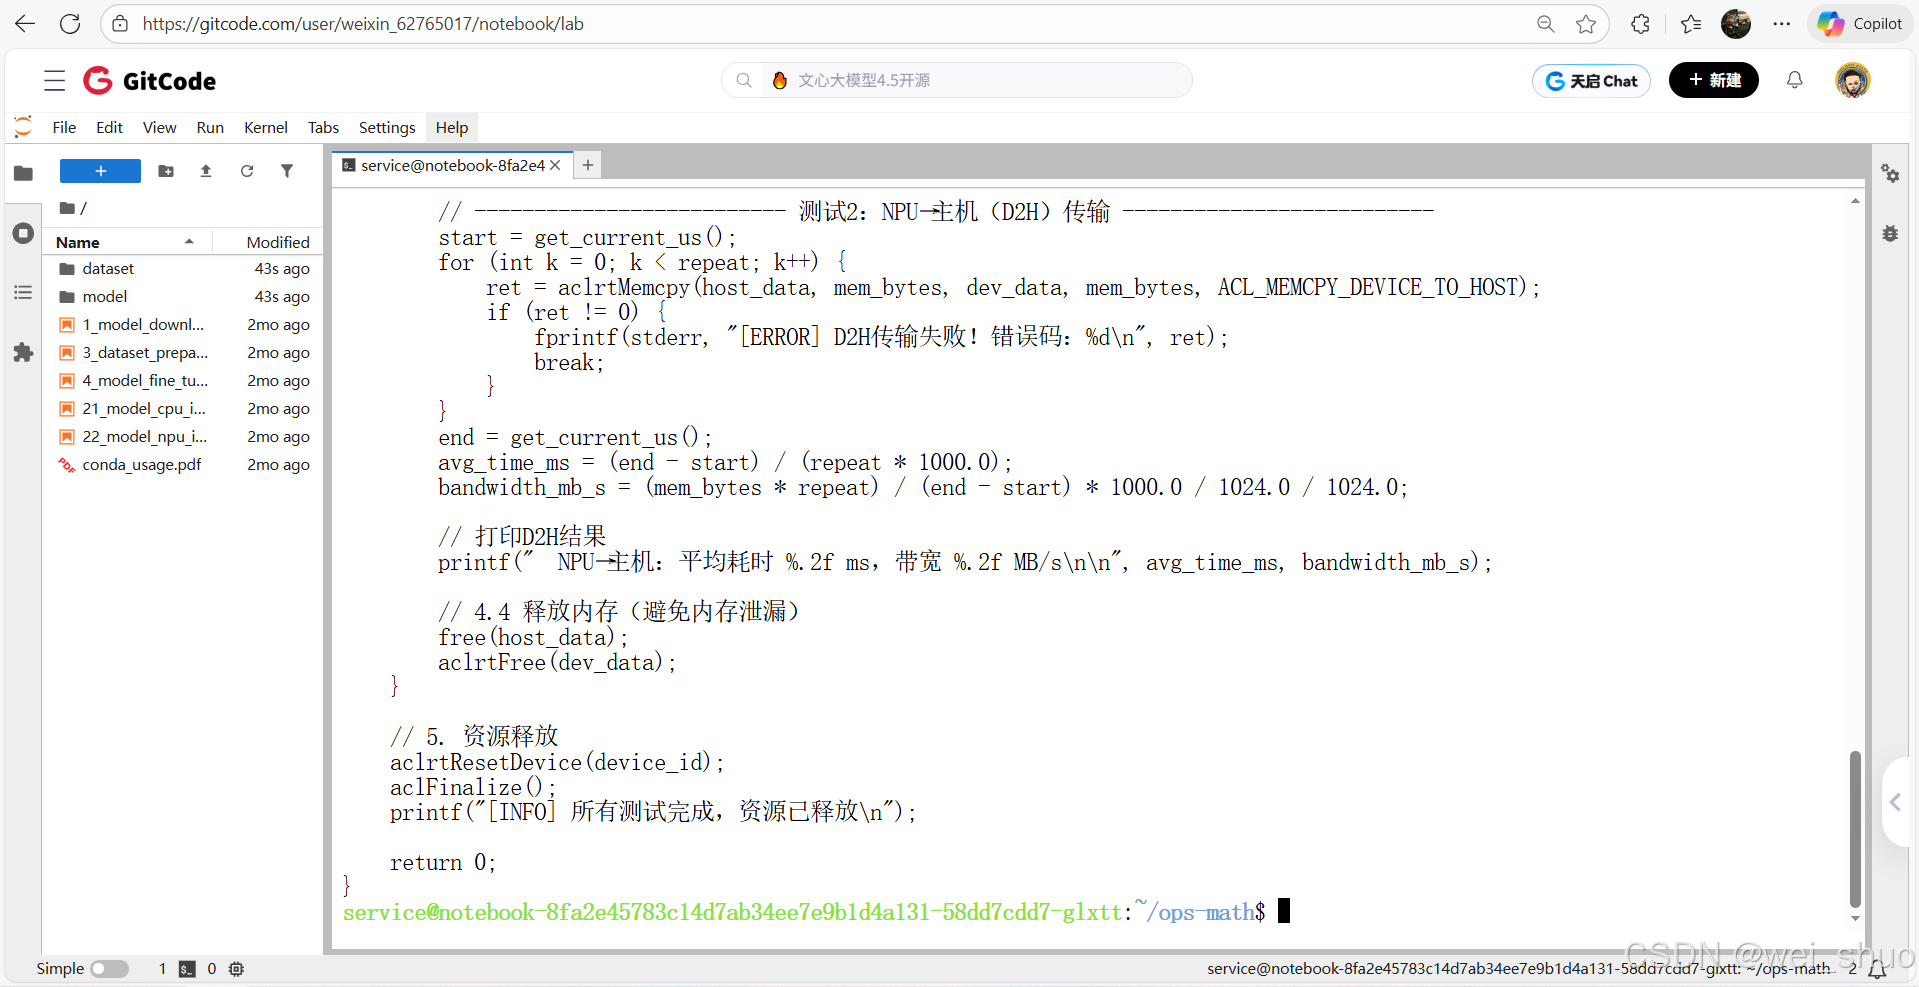
Task: Open browser settings and more menu
Action: (x=1782, y=24)
